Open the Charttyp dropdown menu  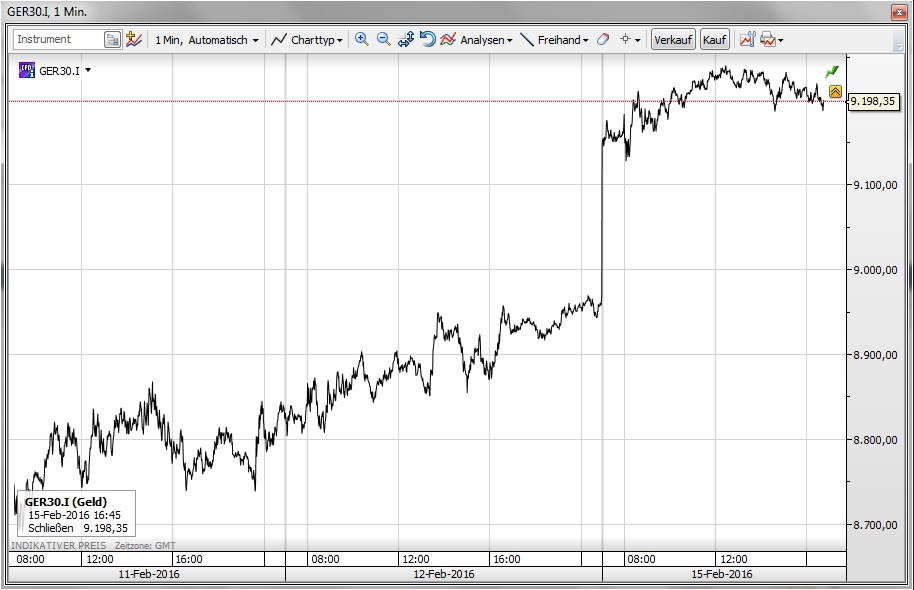tap(307, 40)
